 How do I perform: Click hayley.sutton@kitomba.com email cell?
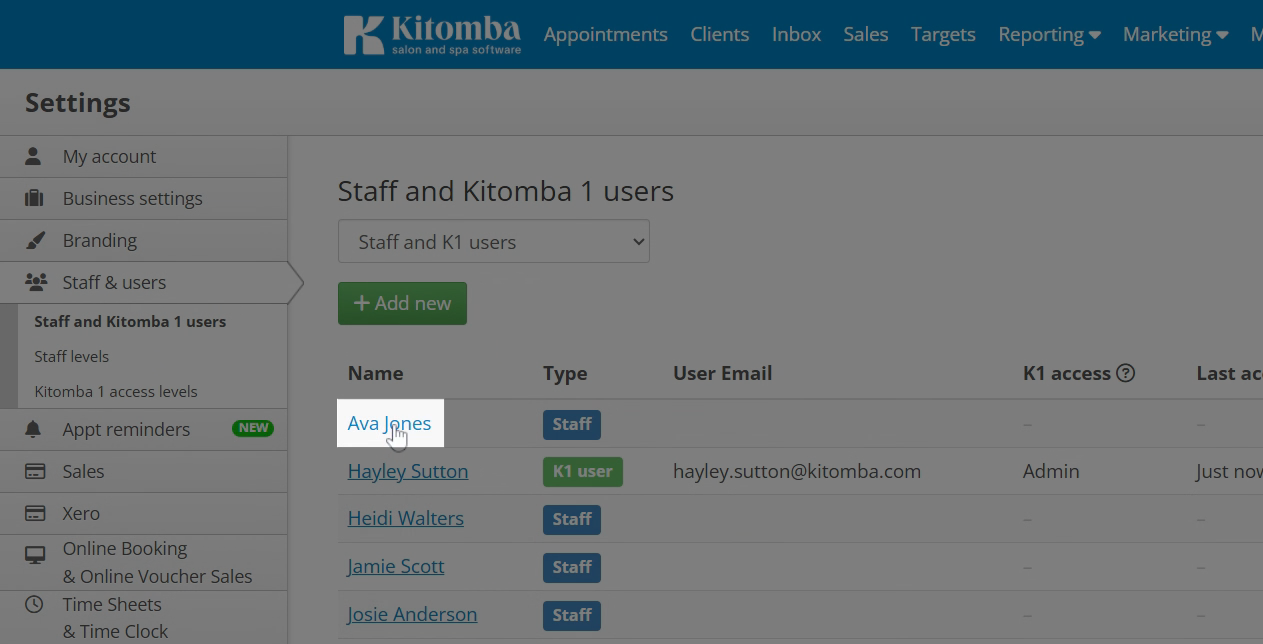[x=797, y=471]
